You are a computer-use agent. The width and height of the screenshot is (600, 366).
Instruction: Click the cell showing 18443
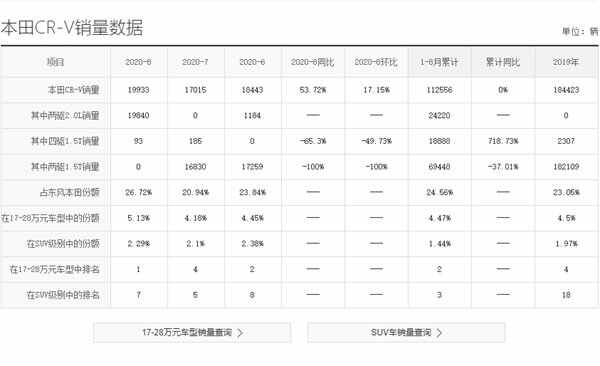(252, 90)
